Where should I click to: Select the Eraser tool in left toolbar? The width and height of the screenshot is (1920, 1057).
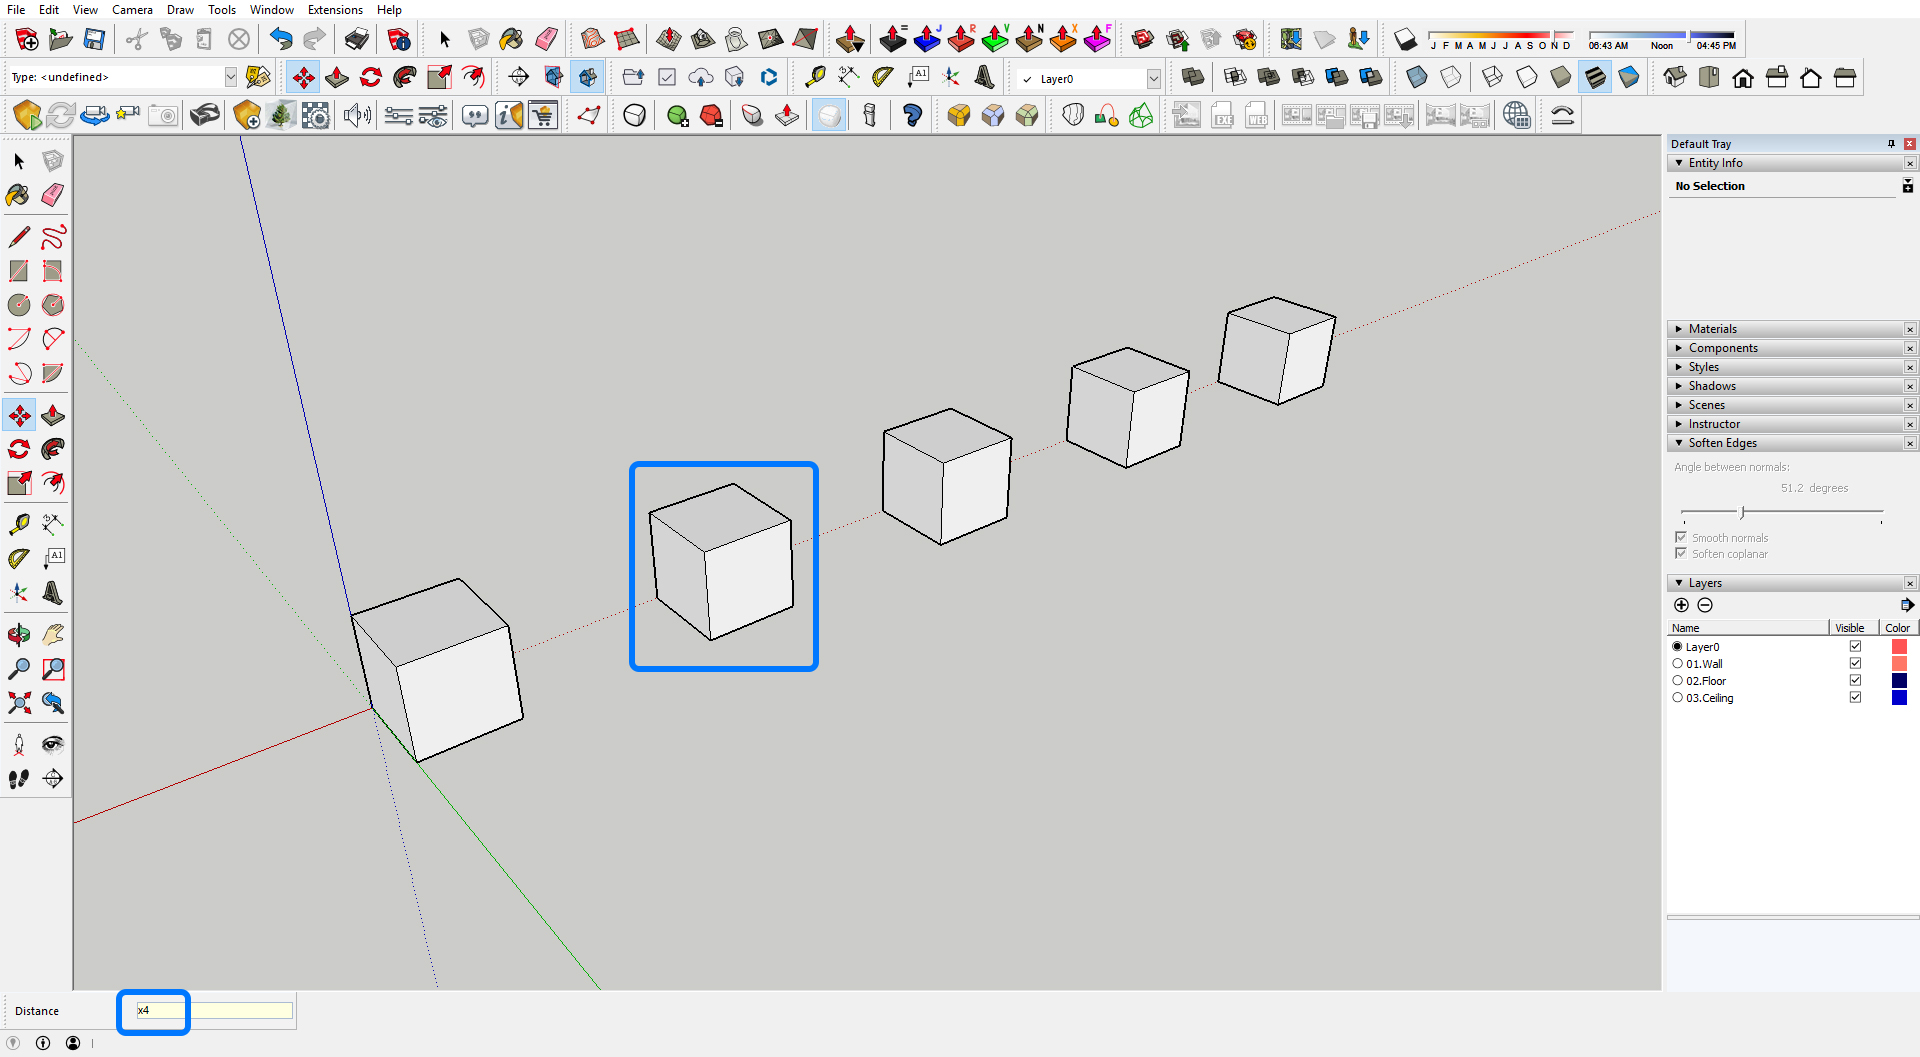(x=53, y=195)
